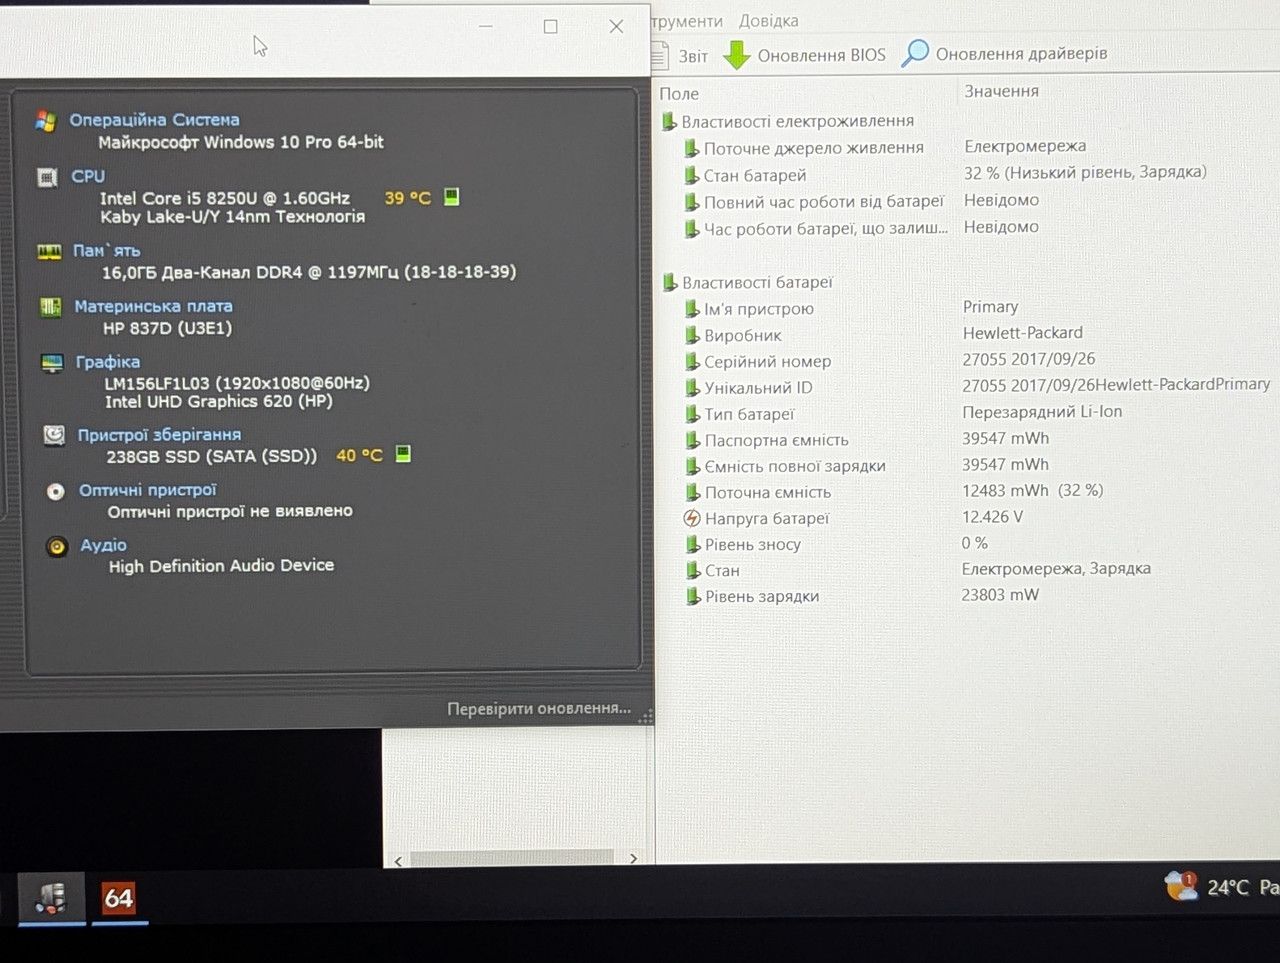Click the weather icon in the taskbar
The height and width of the screenshot is (963, 1280).
pos(1181,886)
